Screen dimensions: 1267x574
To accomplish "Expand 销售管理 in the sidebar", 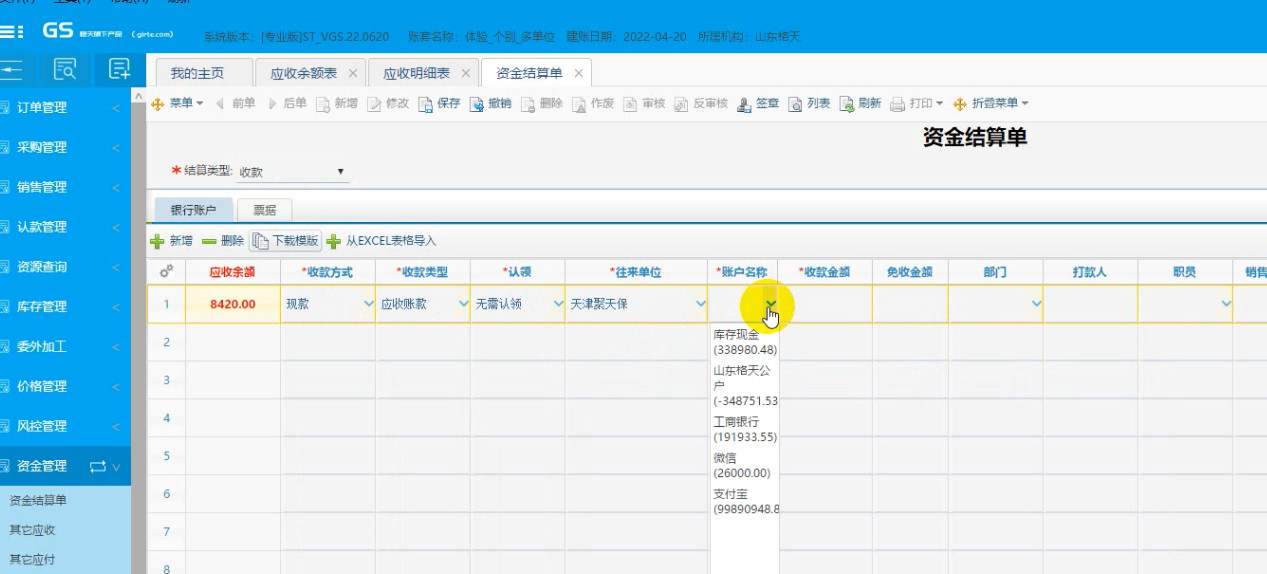I will point(65,187).
